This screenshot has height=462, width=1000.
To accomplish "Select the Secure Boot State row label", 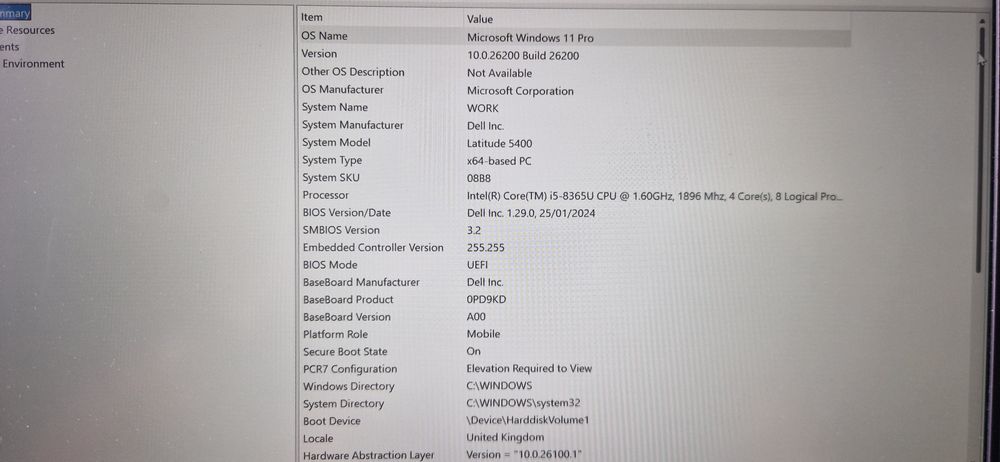I will tap(345, 352).
